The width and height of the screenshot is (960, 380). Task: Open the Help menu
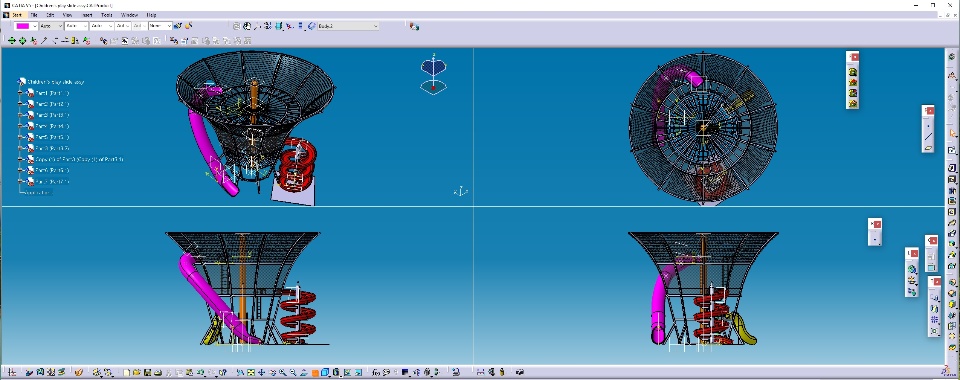tap(151, 14)
